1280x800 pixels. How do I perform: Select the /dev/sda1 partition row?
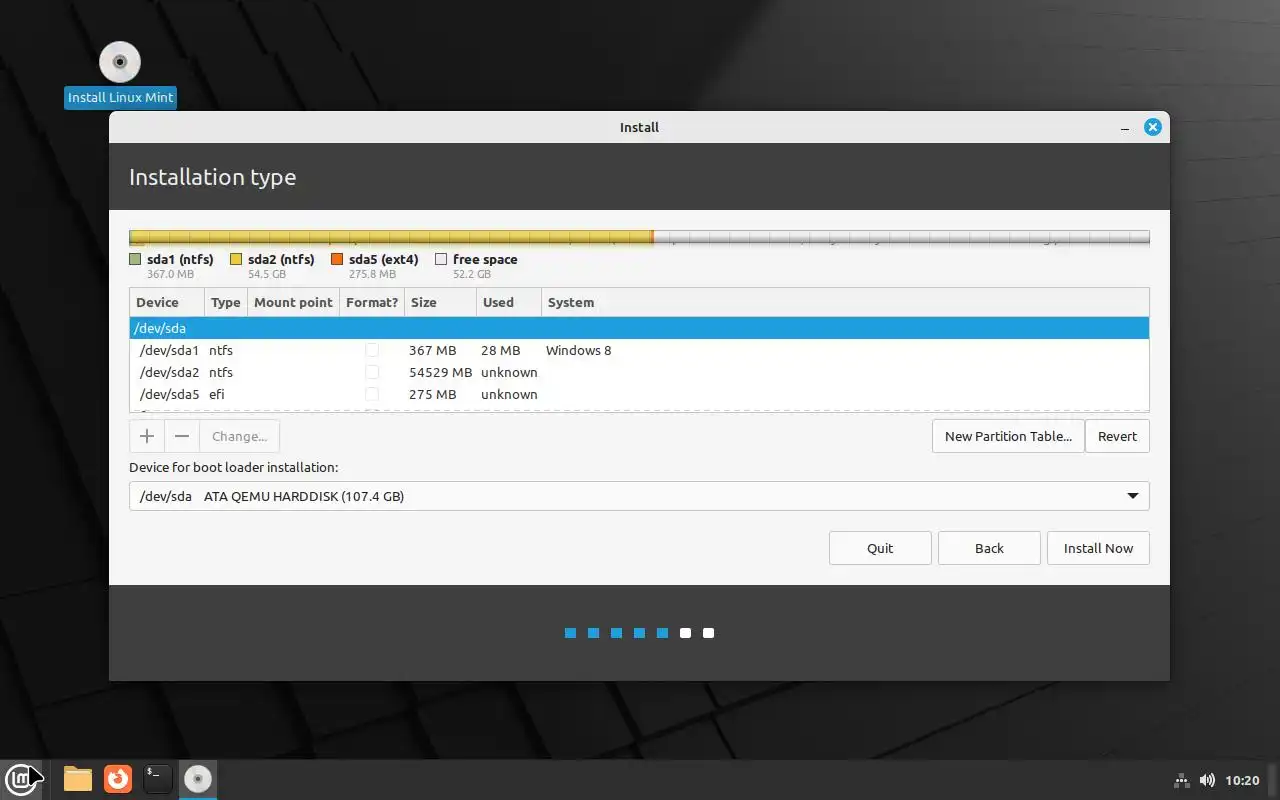[x=639, y=350]
